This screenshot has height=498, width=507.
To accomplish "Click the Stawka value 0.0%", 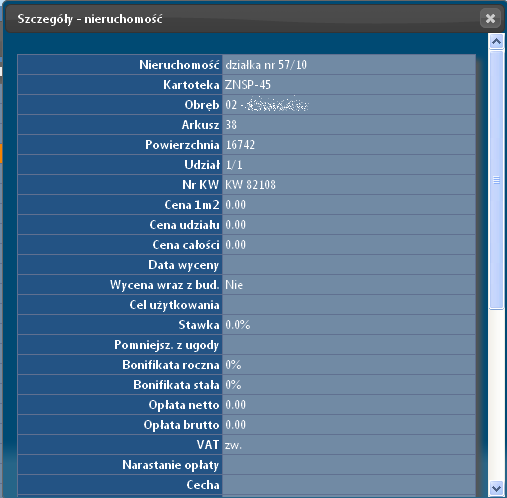I will [238, 325].
